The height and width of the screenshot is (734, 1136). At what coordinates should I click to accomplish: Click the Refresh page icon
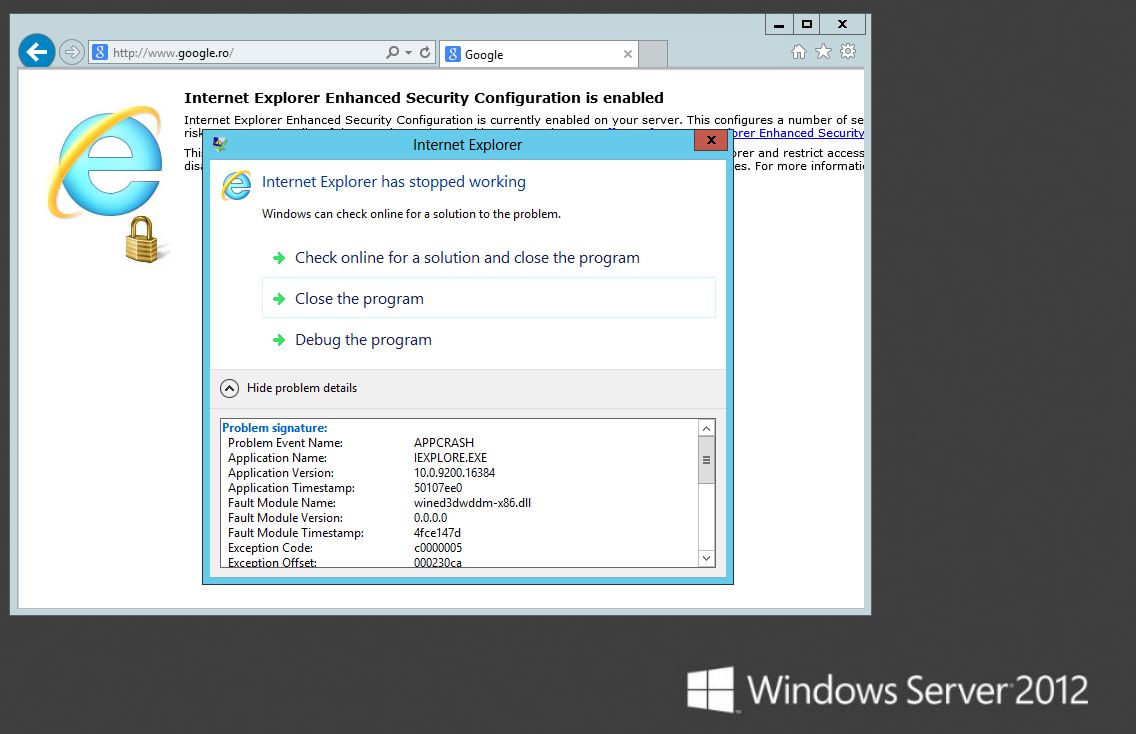pos(425,52)
